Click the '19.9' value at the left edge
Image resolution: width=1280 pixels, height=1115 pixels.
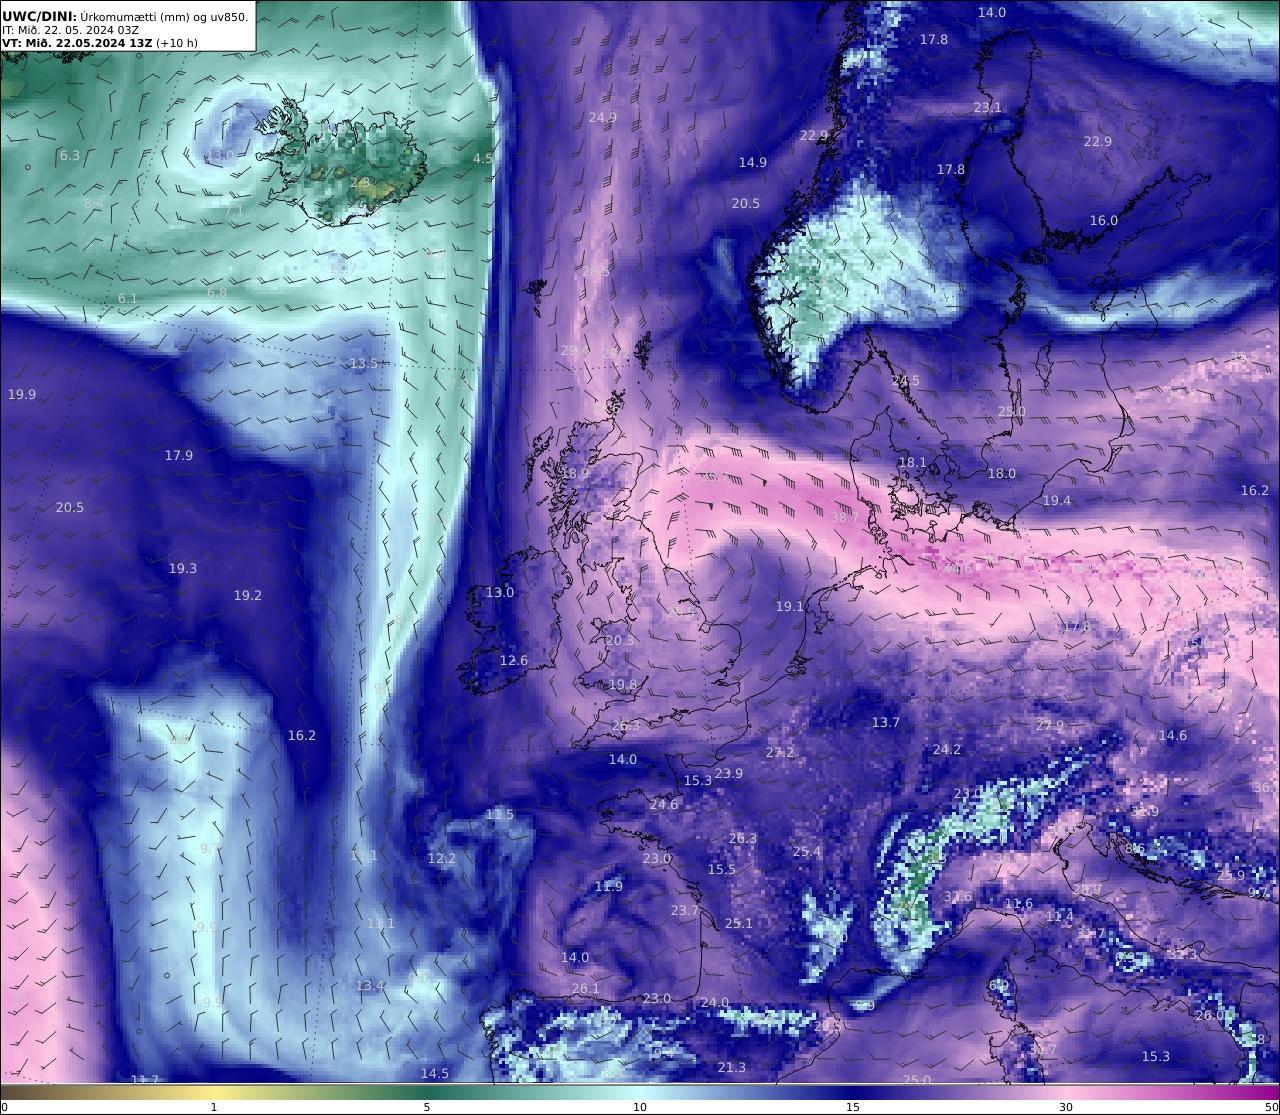[22, 394]
